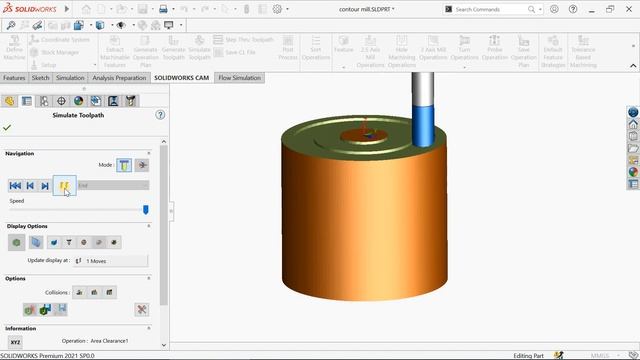Toggle tool holder display option

point(69,242)
